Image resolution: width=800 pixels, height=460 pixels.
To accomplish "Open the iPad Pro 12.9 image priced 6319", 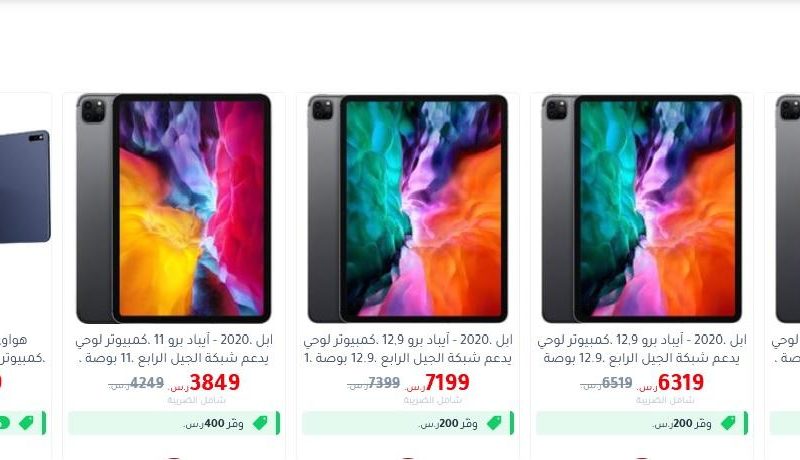I will (641, 208).
